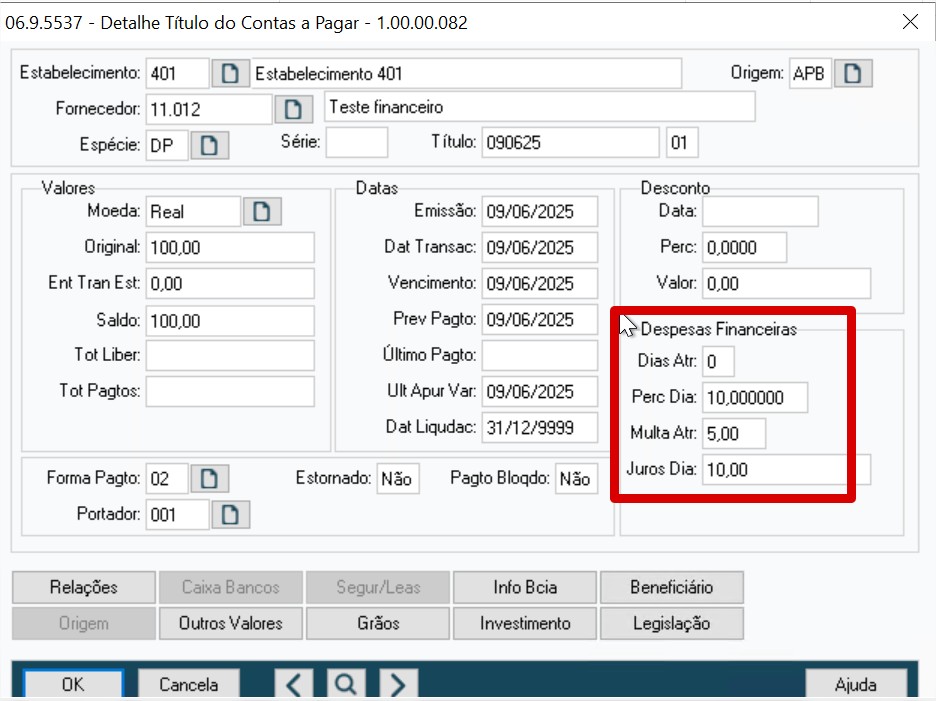Screen dimensions: 936x701
Task: Select the Perc Dia field 10,000000
Action: tap(755, 398)
